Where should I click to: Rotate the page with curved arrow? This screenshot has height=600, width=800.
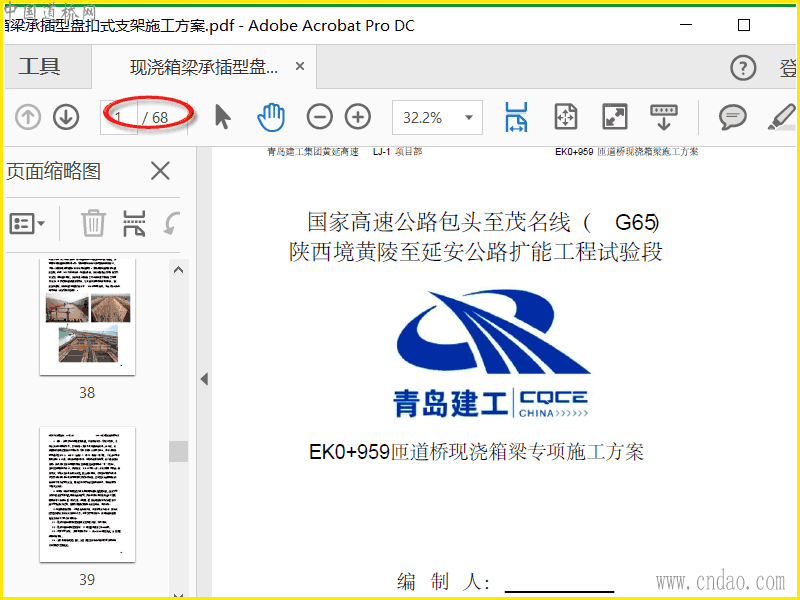172,223
